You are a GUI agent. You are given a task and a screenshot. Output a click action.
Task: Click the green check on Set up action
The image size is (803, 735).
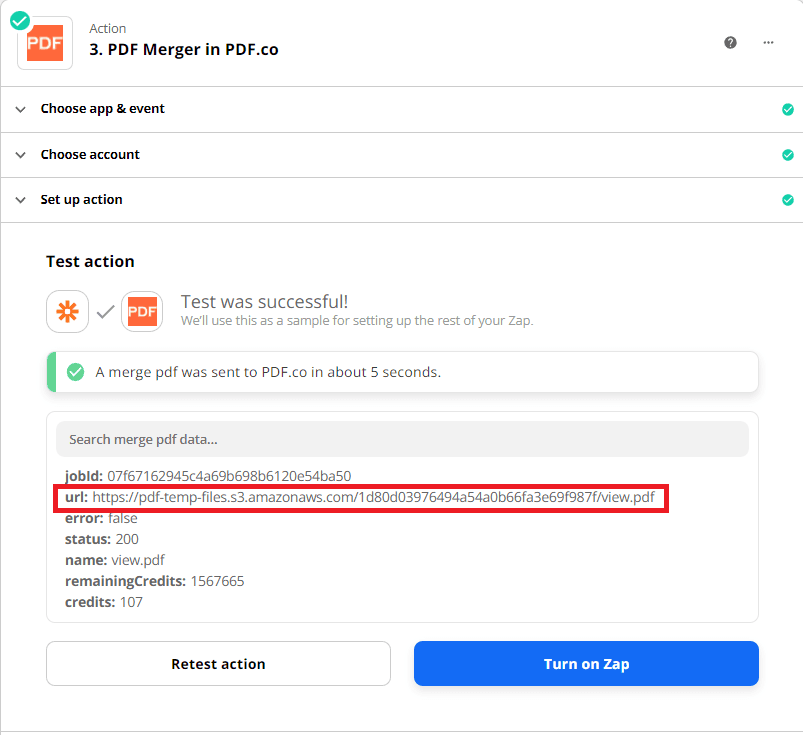(787, 200)
